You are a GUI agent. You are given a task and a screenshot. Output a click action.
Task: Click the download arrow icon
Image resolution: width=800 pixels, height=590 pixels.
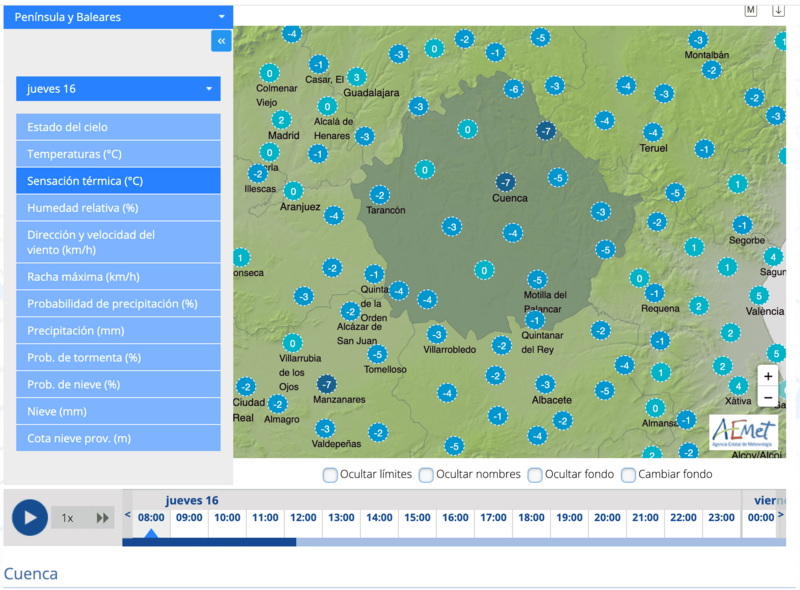(x=779, y=10)
